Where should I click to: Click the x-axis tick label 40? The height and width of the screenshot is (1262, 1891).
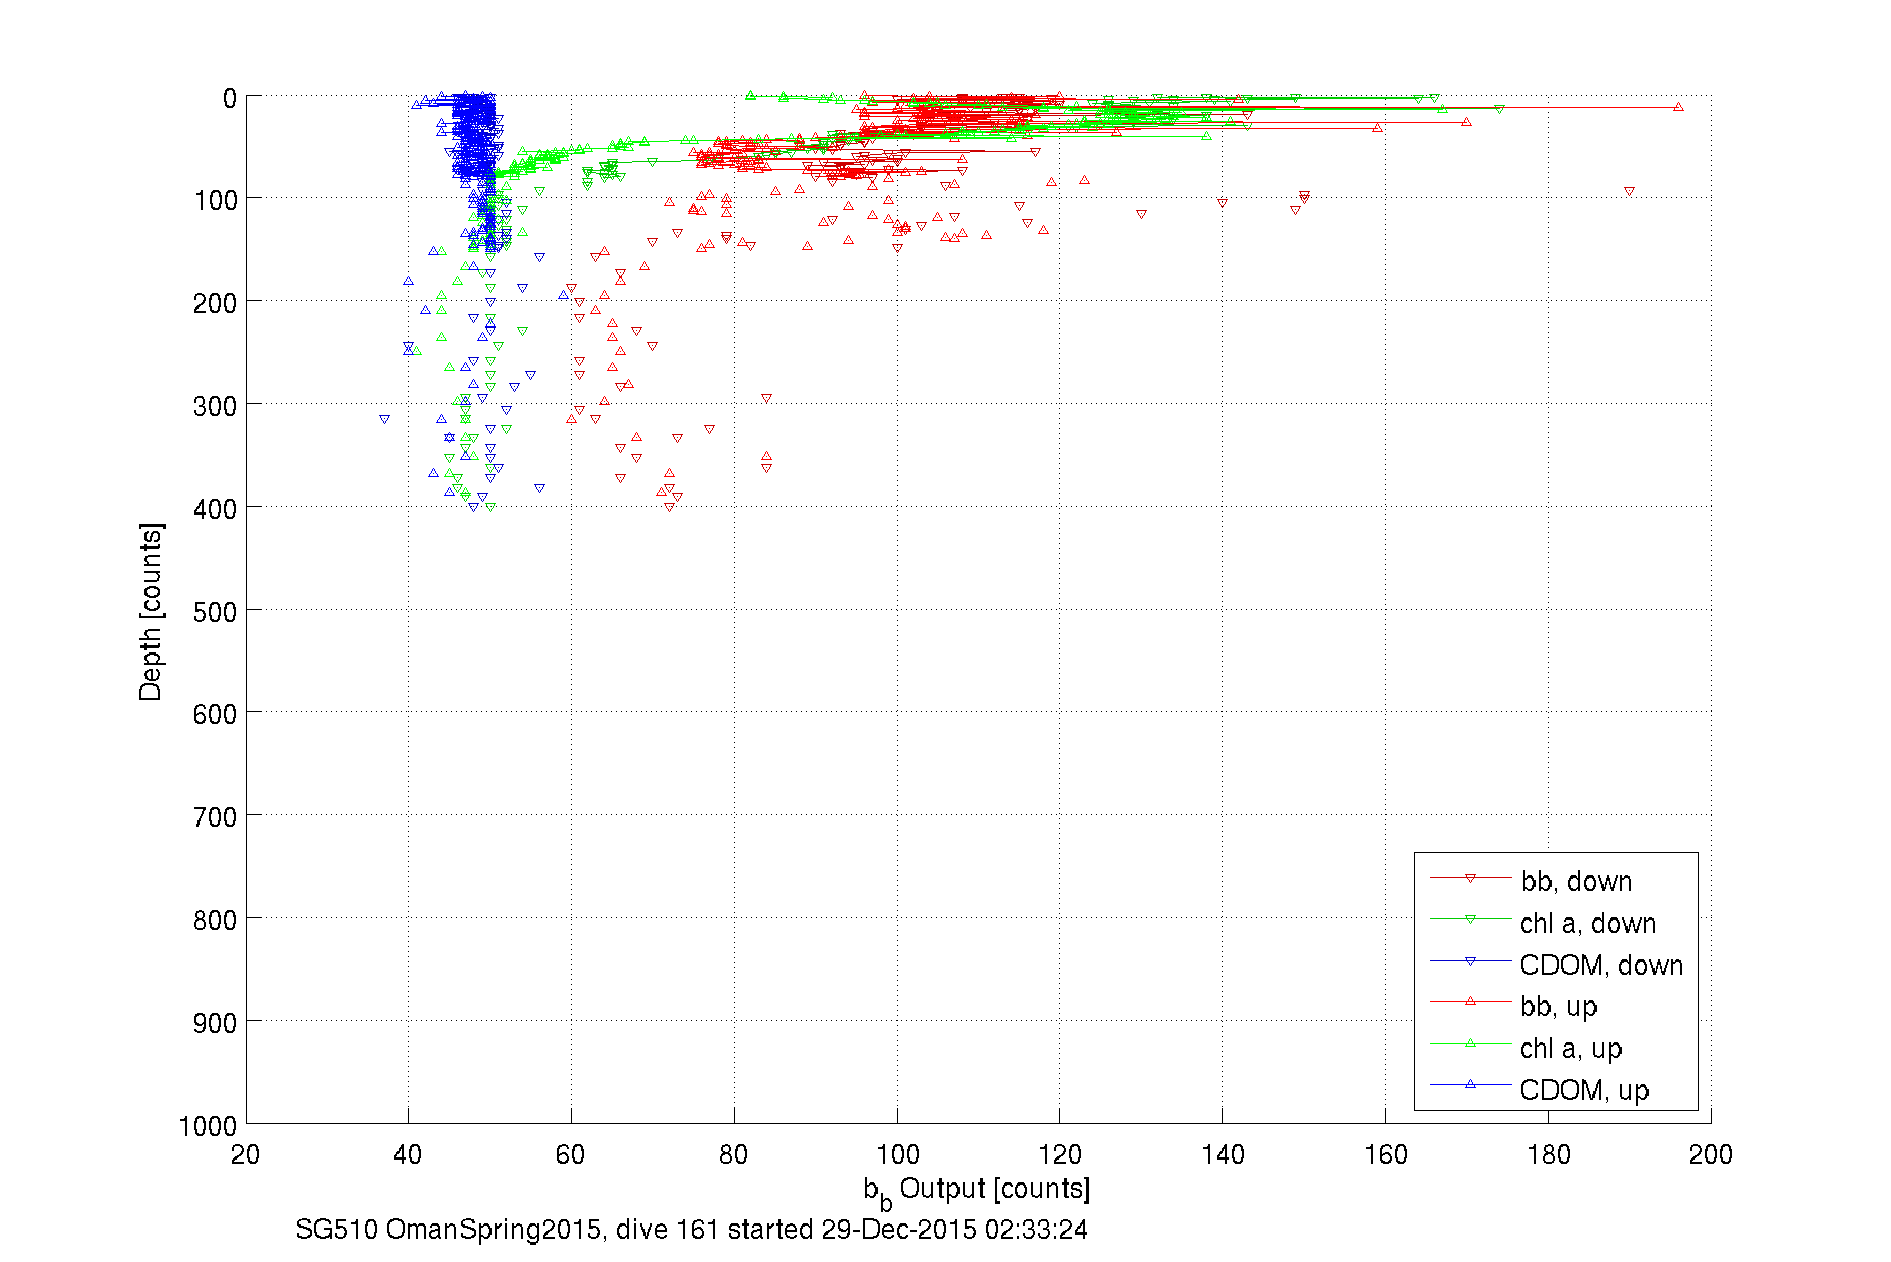pos(408,1155)
